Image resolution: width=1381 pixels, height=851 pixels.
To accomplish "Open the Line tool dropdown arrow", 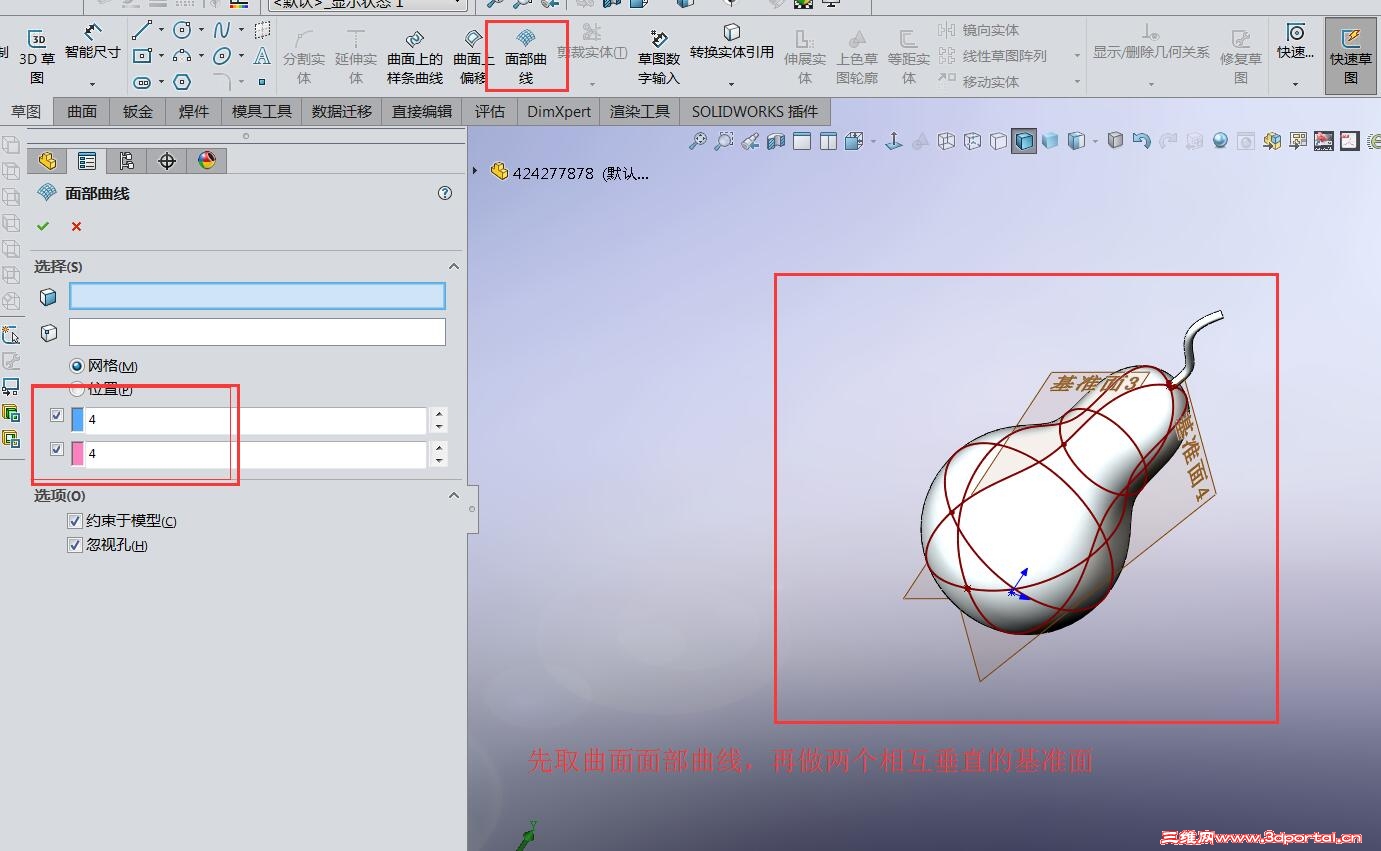I will click(x=161, y=31).
